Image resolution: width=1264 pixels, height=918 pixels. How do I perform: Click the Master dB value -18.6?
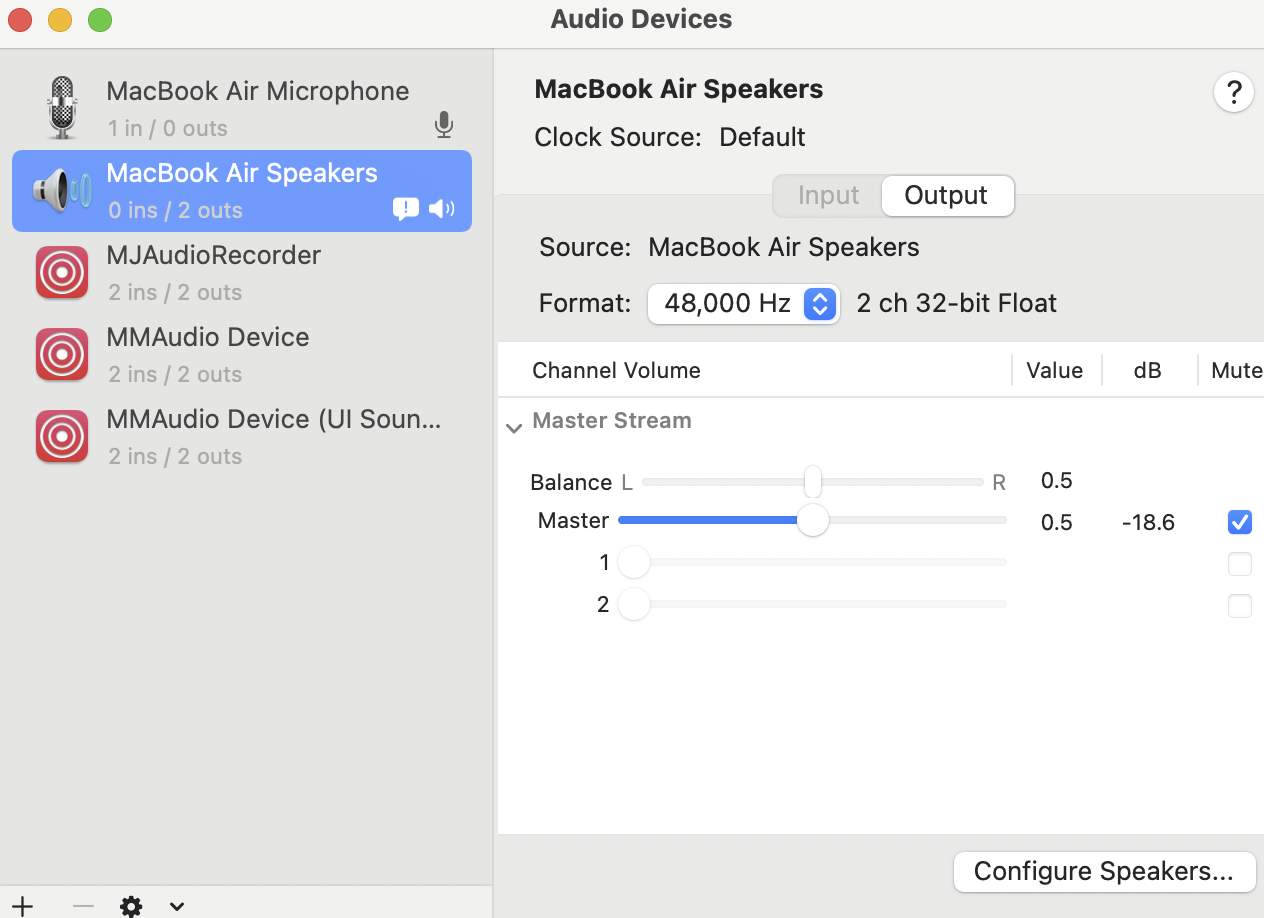pyautogui.click(x=1148, y=522)
